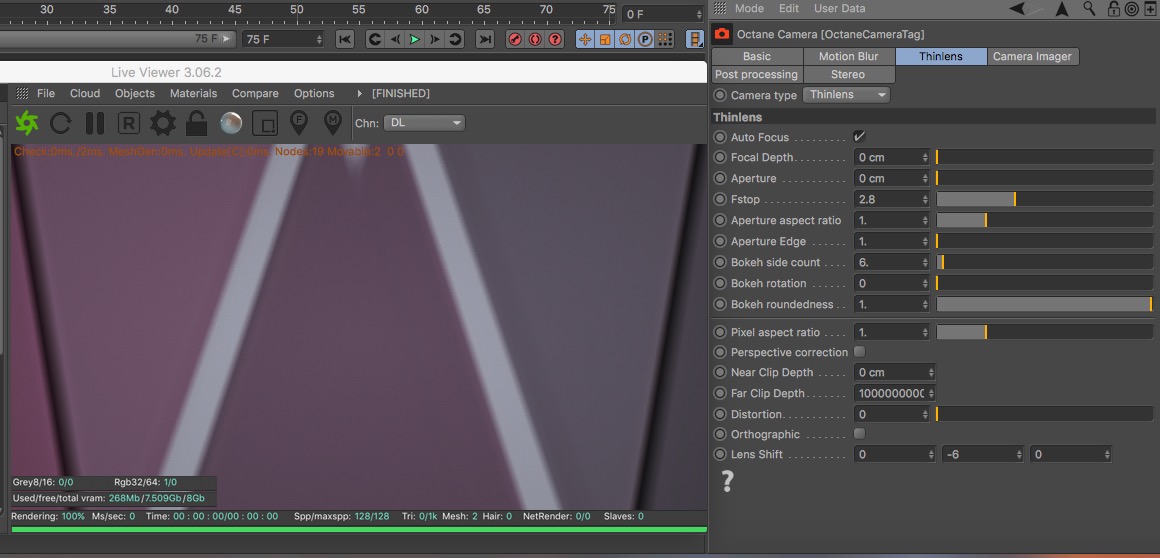Open the Attributes search magnifier
The image size is (1160, 558).
pyautogui.click(x=1089, y=8)
